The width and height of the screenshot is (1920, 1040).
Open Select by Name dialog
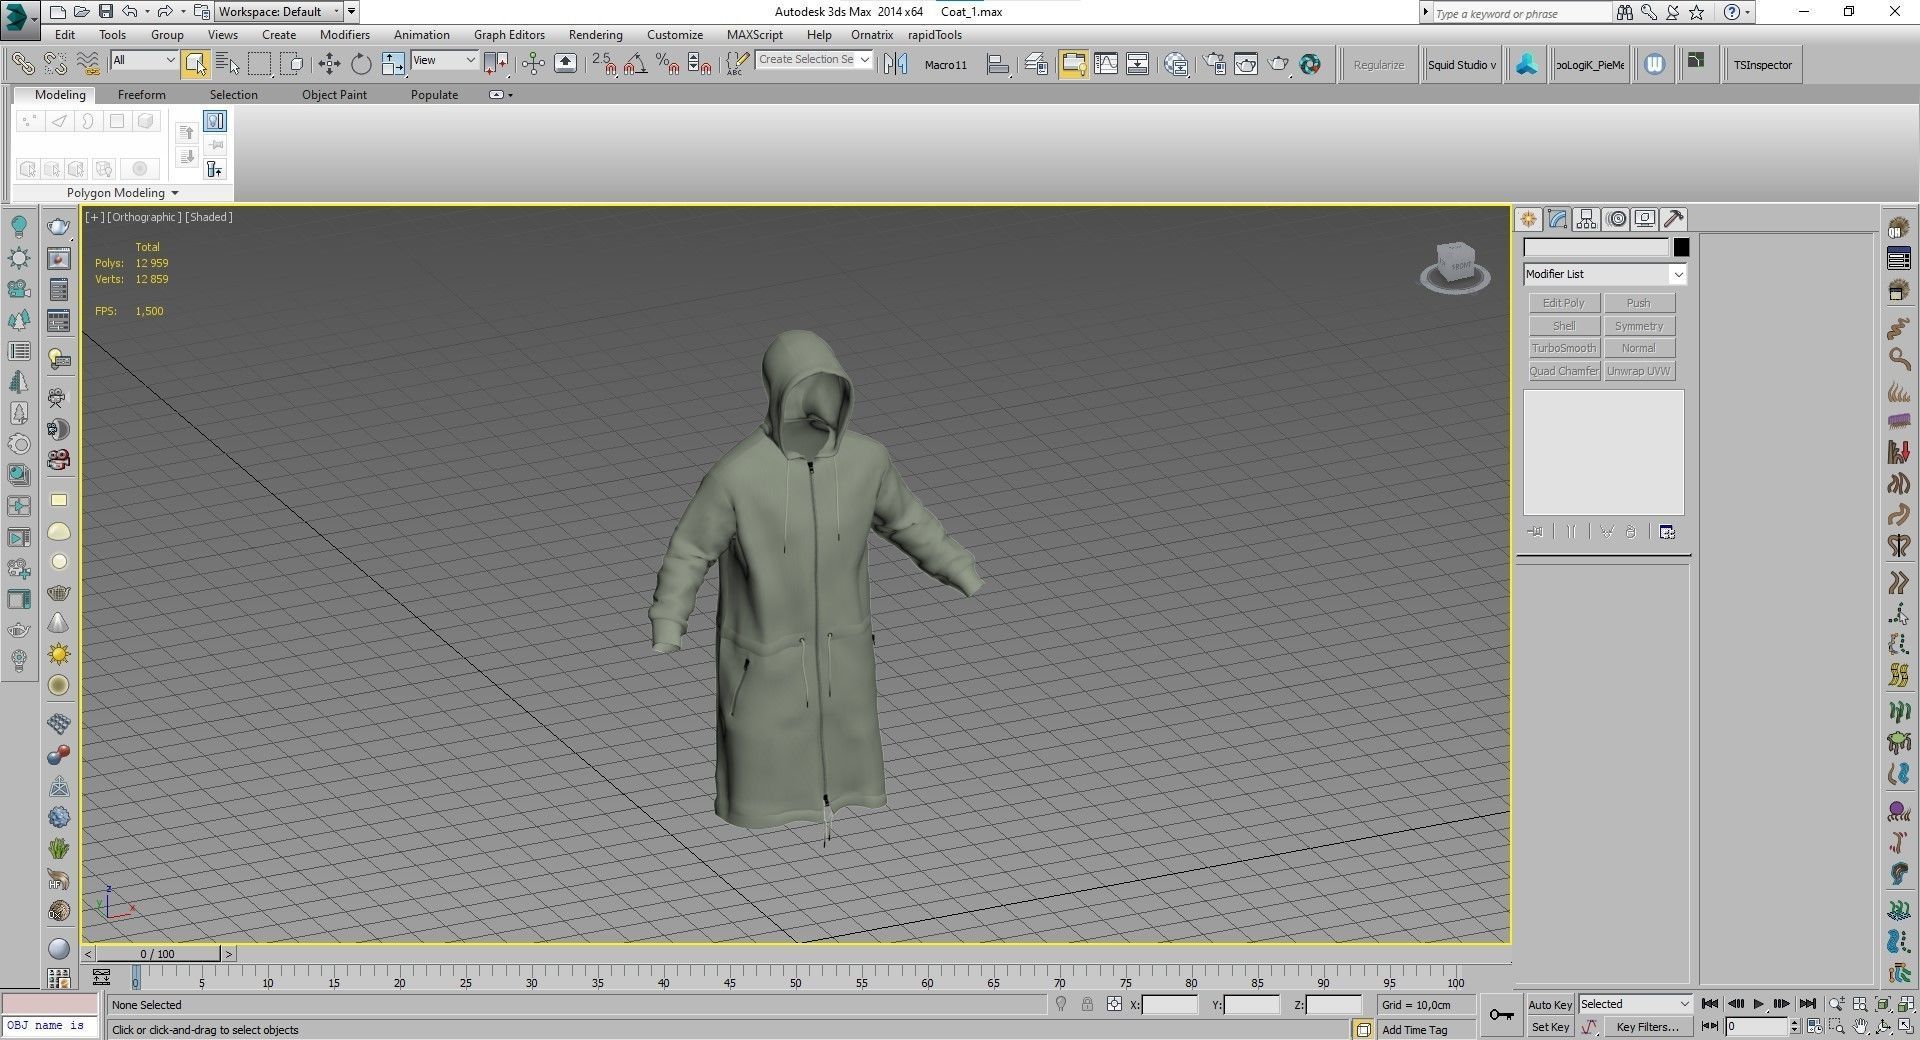click(227, 64)
